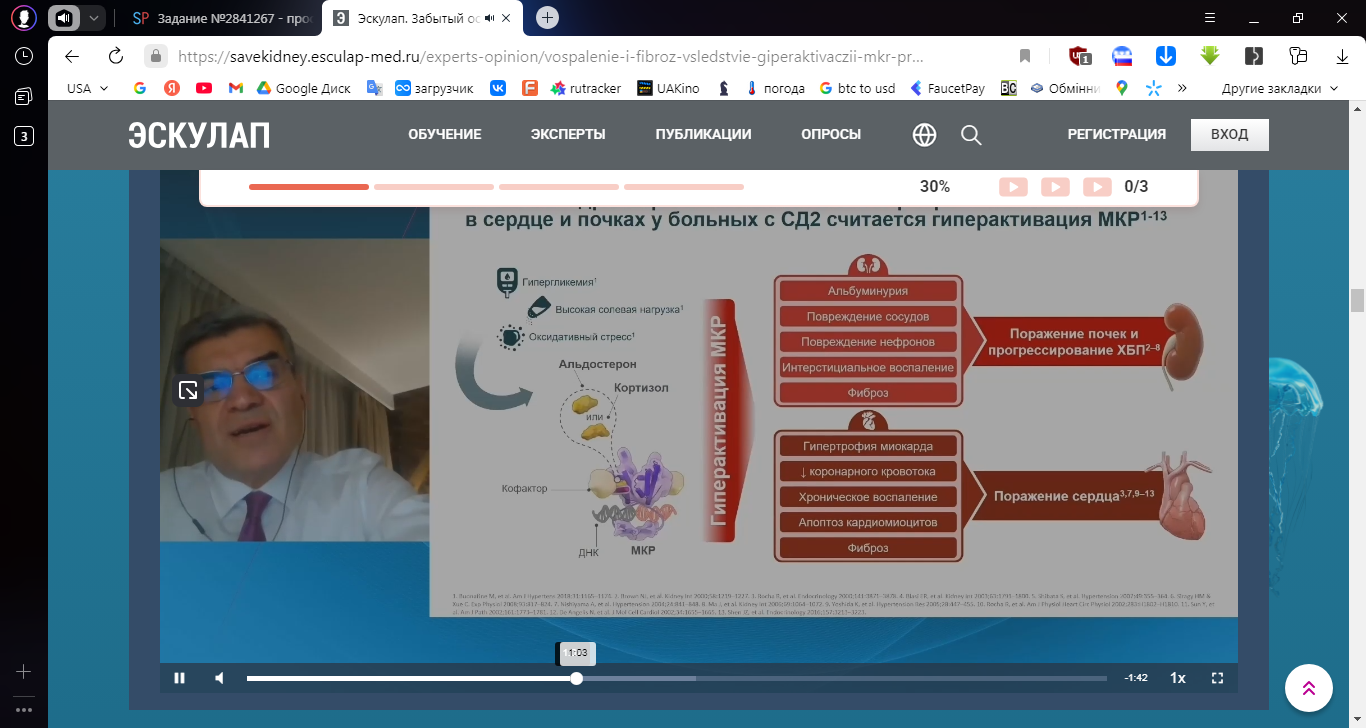Screen dimensions: 1366x728
Task: Open the Gmail bookmark icon
Action: [236, 88]
